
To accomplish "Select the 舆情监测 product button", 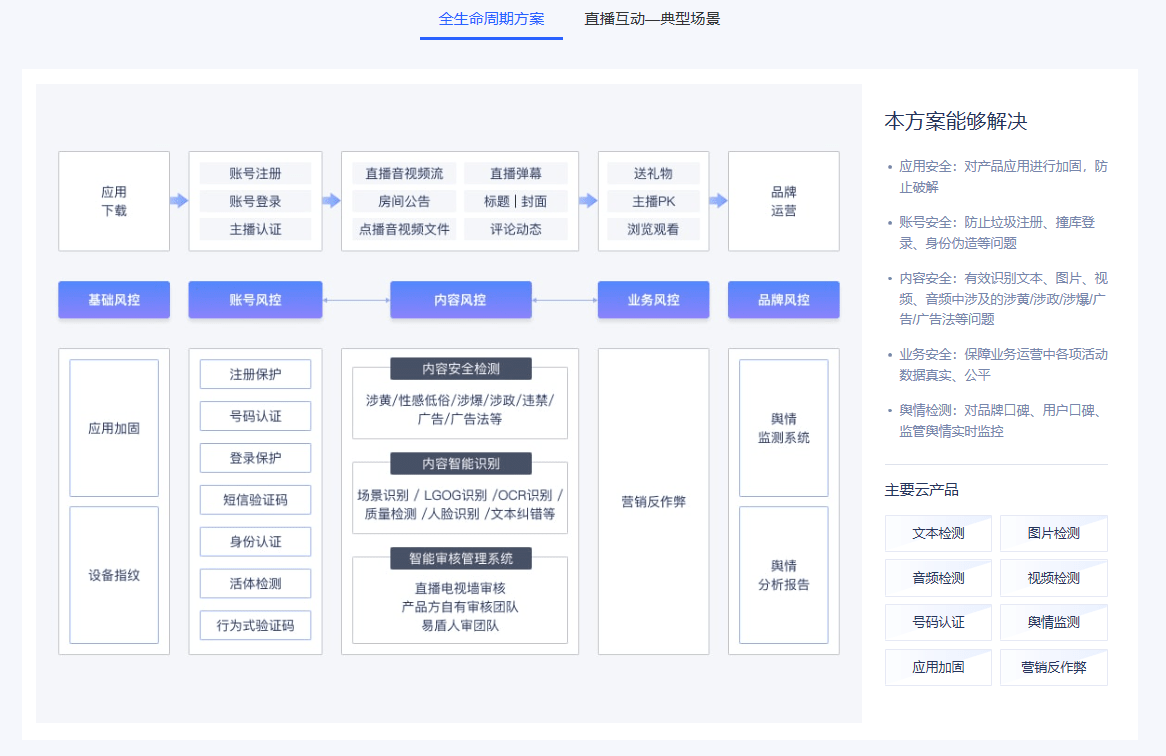I will [x=1053, y=622].
